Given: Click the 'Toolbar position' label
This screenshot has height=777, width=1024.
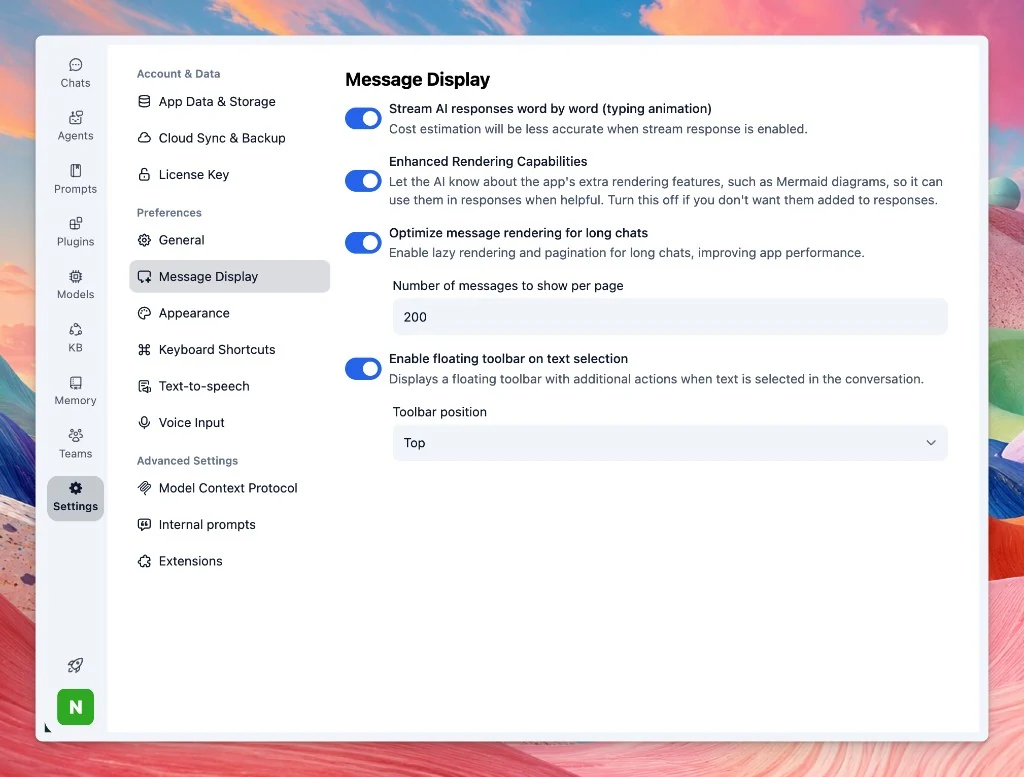Looking at the screenshot, I should pyautogui.click(x=440, y=412).
